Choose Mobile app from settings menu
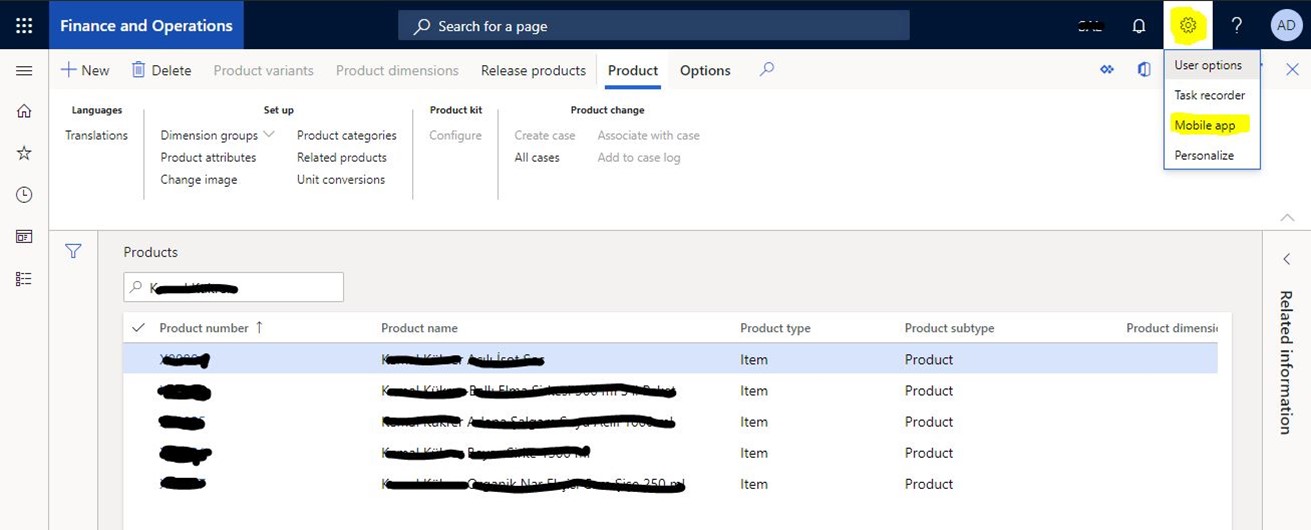Screen dimensions: 1311x530 point(1205,125)
